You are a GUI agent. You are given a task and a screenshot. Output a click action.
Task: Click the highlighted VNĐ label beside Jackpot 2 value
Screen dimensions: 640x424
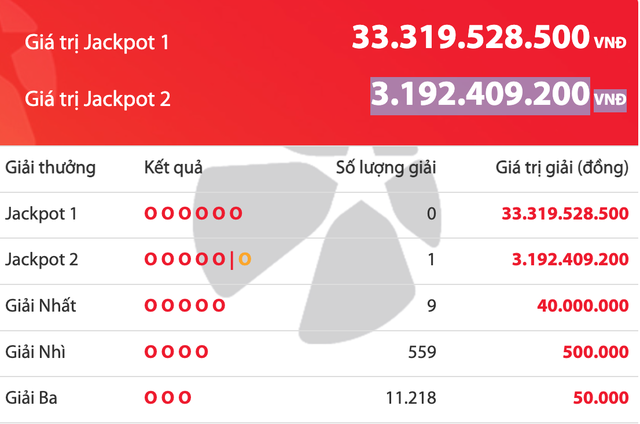pos(609,99)
